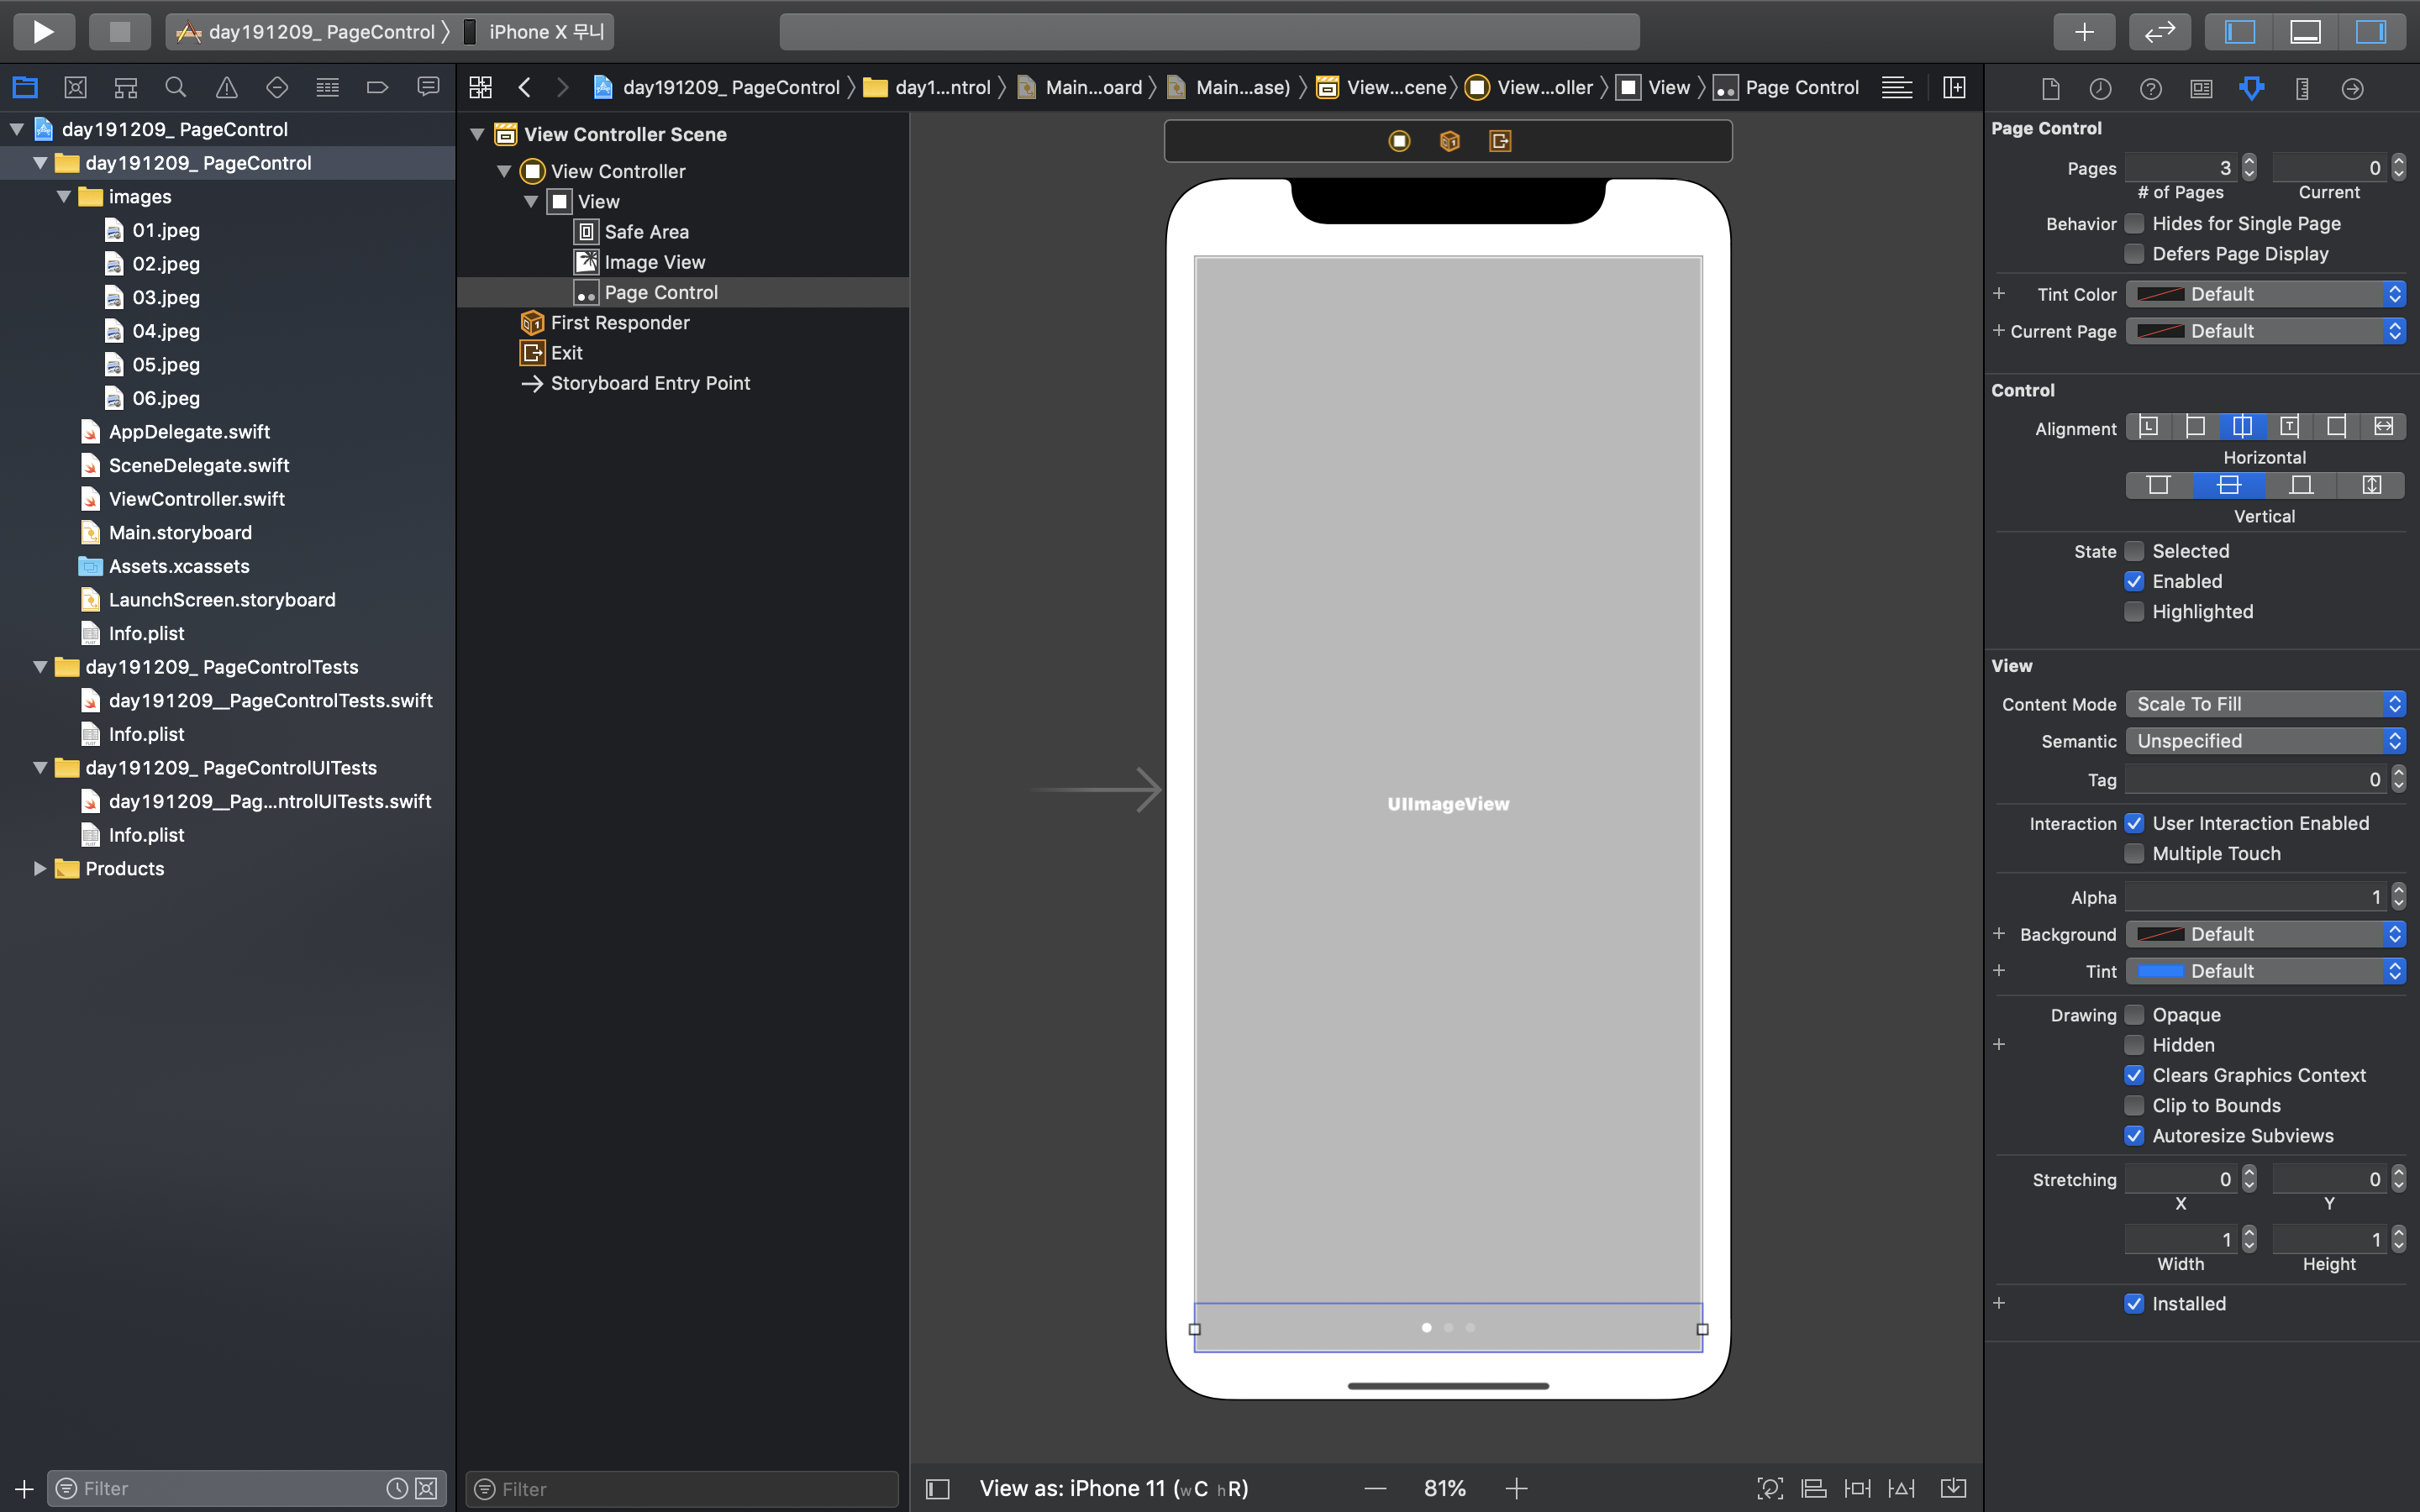Toggle the Clip to Bounds checkbox
Viewport: 2420px width, 1512px height.
point(2134,1105)
